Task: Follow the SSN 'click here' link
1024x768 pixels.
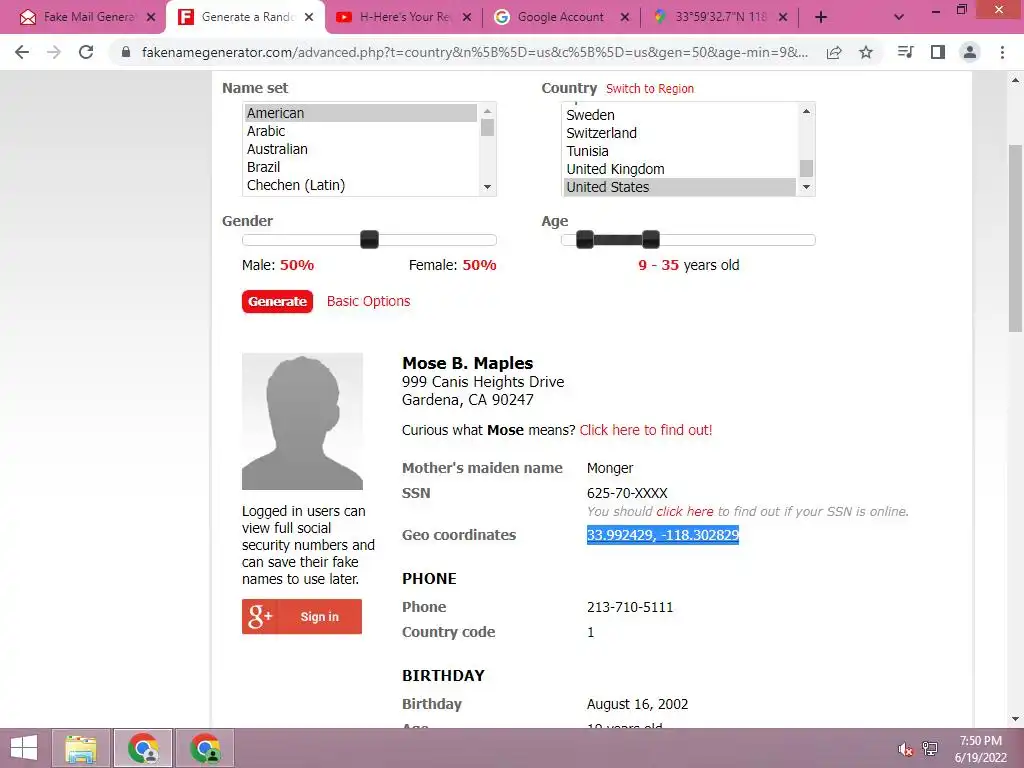Action: pyautogui.click(x=684, y=511)
